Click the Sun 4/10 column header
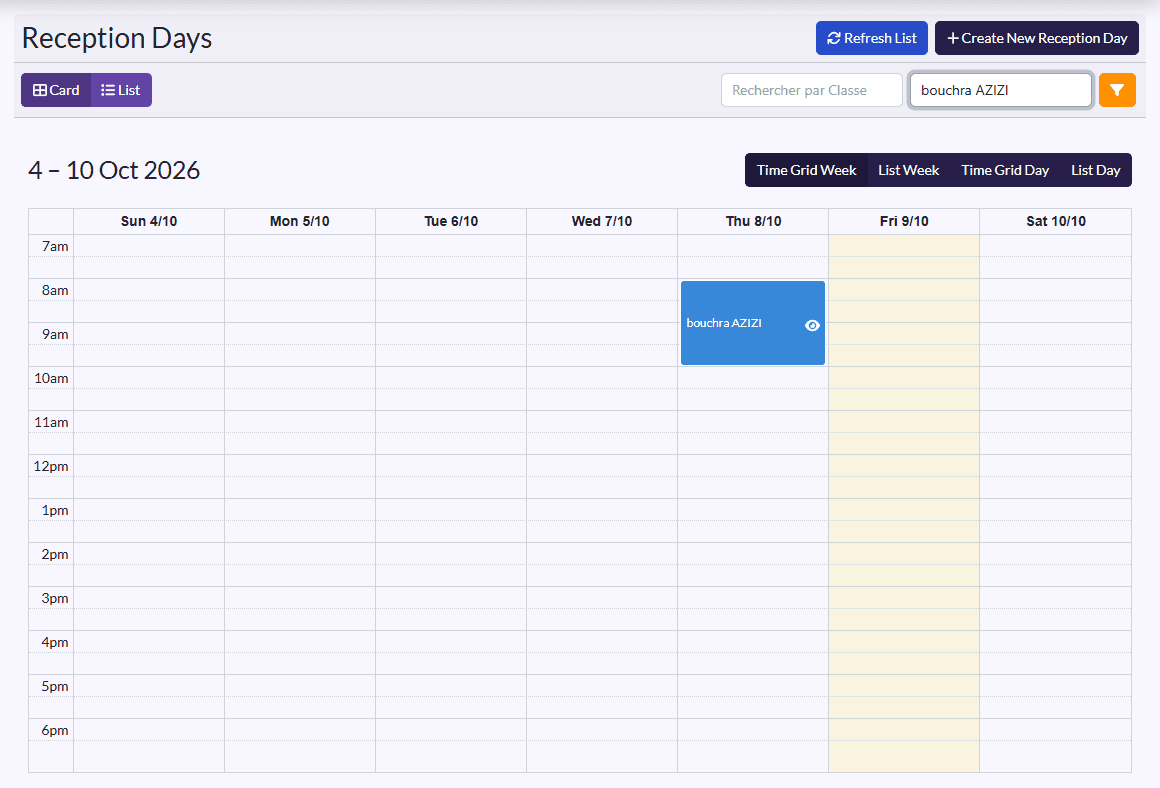 149,221
